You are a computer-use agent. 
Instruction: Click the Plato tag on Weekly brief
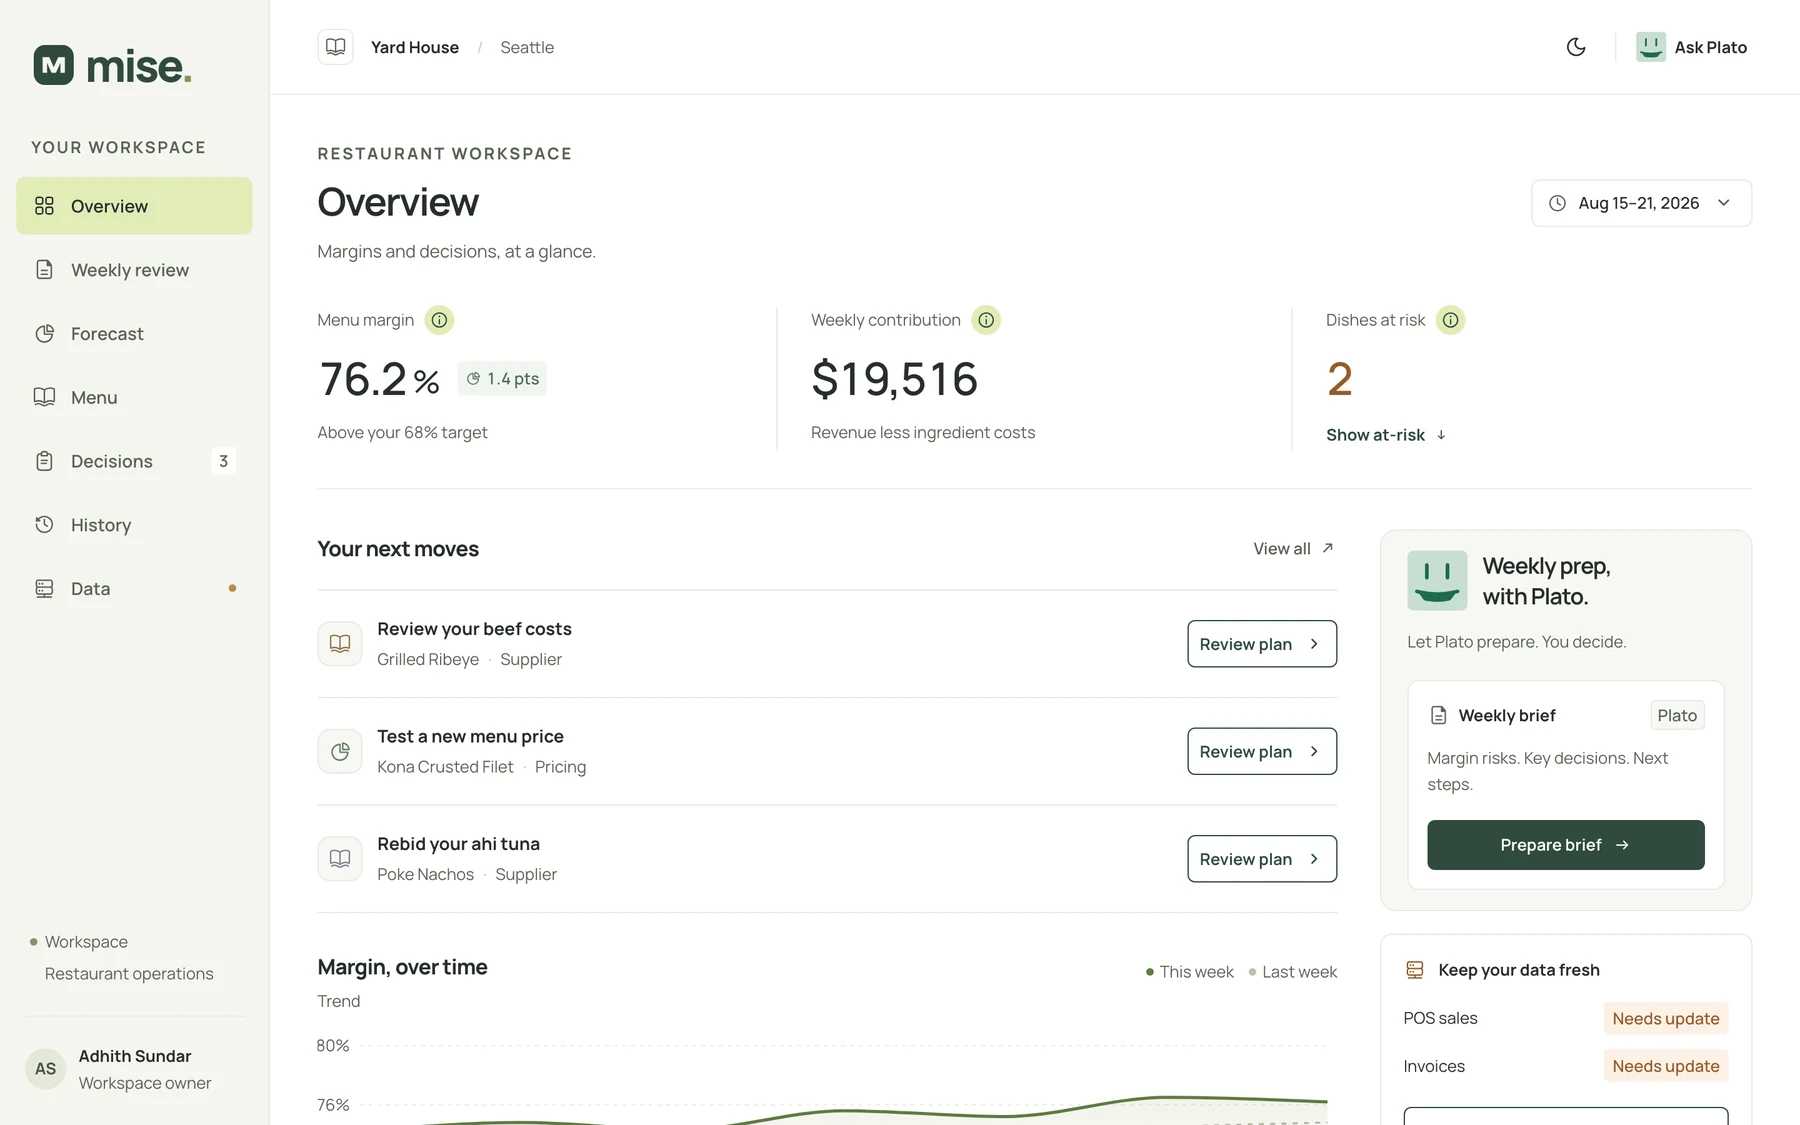pyautogui.click(x=1677, y=715)
